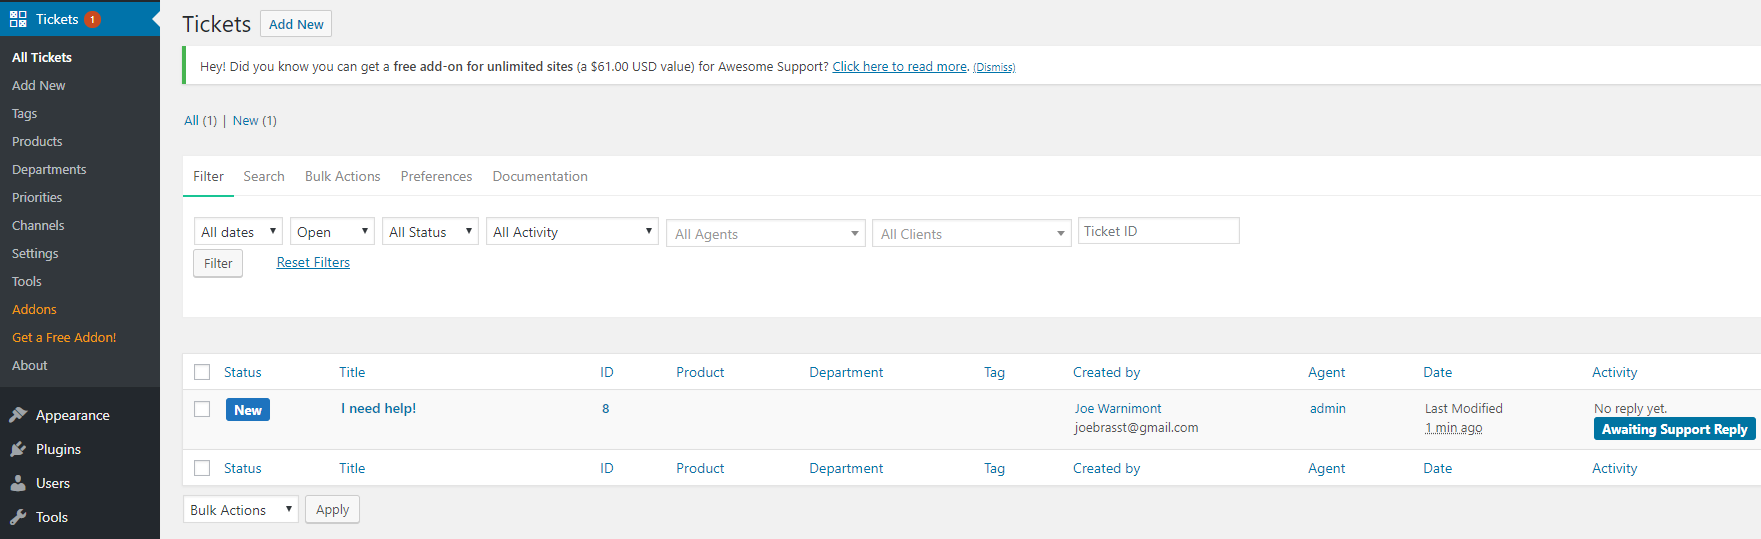Check the select-all checkbox in table header
This screenshot has width=1761, height=539.
tap(202, 372)
